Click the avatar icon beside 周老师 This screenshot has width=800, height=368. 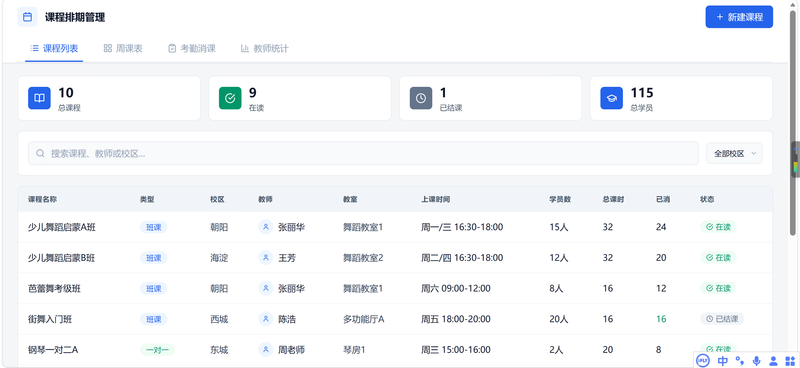[x=265, y=350]
